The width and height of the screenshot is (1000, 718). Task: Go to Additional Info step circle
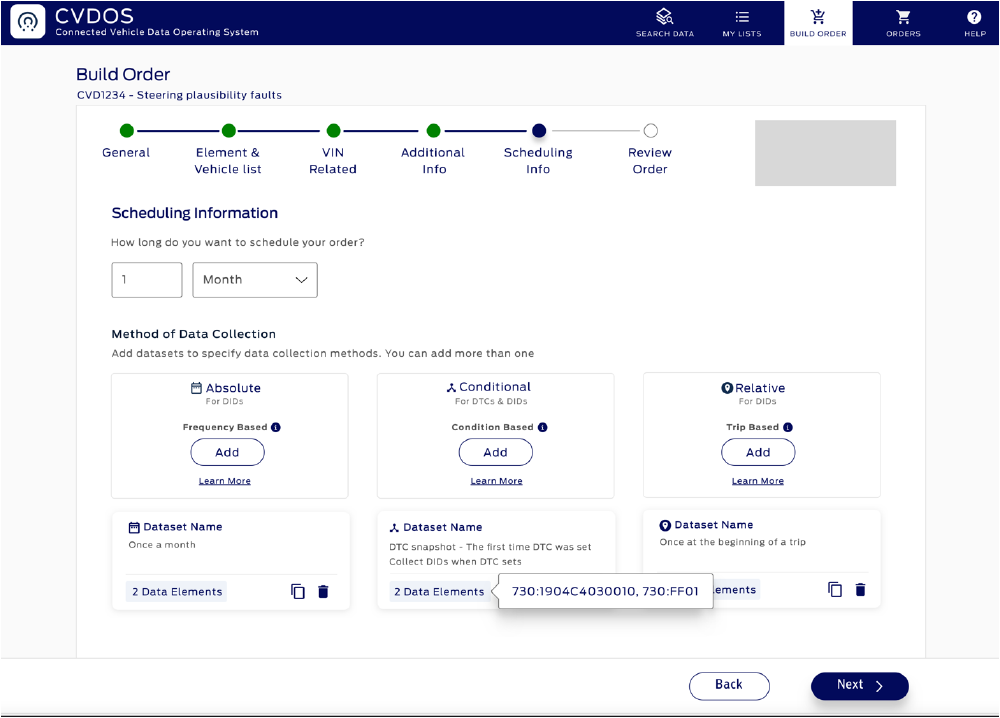click(x=434, y=131)
